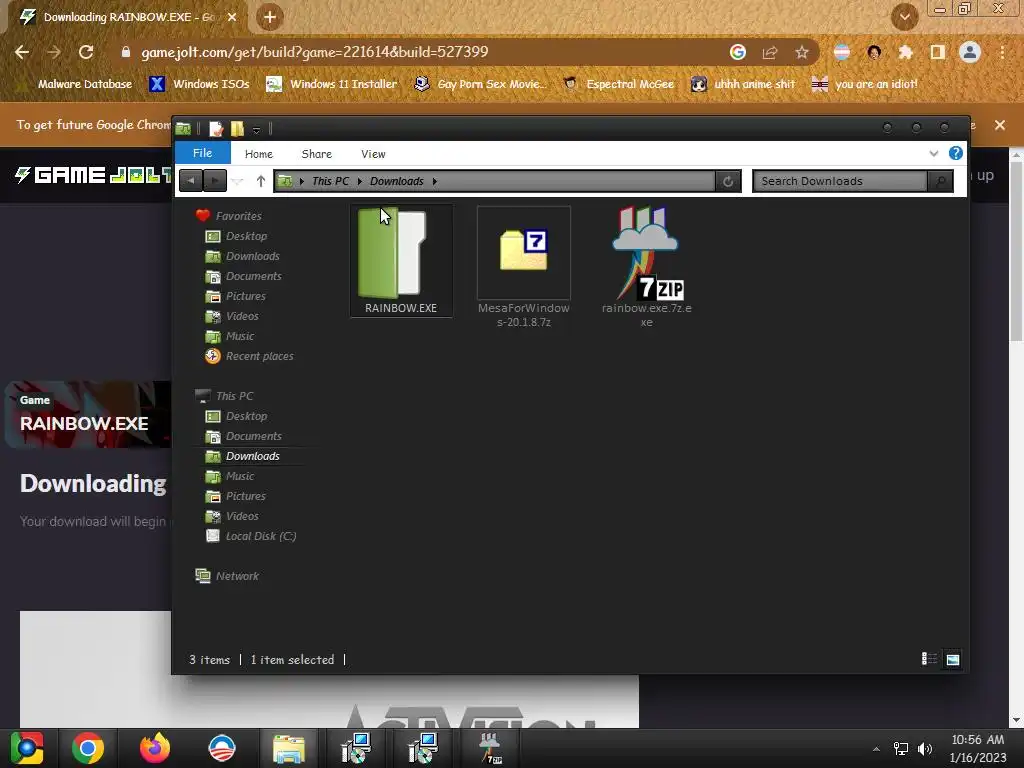
Task: Open Windows 11 Installer bookmark
Action: (332, 84)
